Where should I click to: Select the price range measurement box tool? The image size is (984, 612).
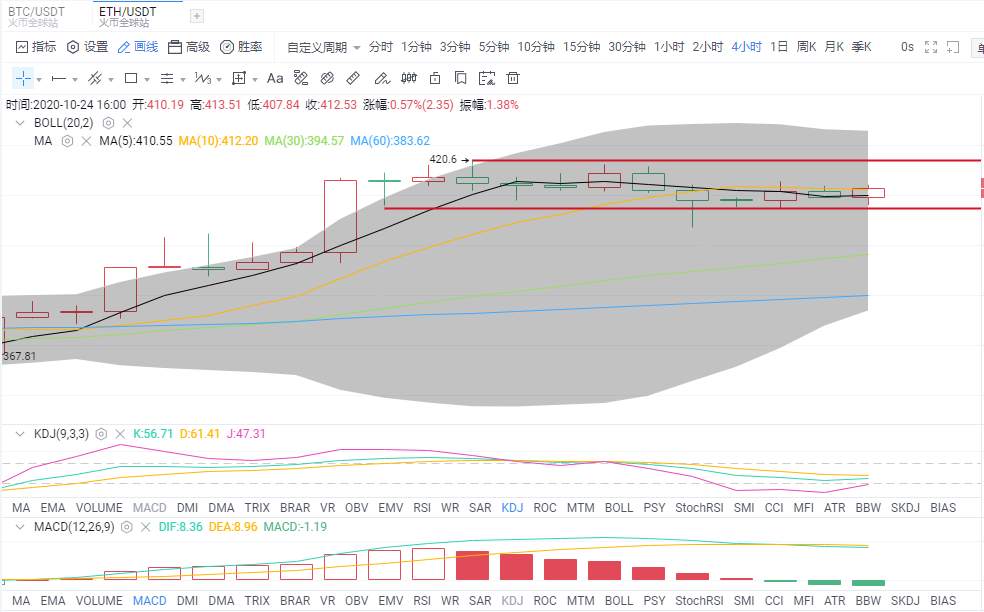238,78
